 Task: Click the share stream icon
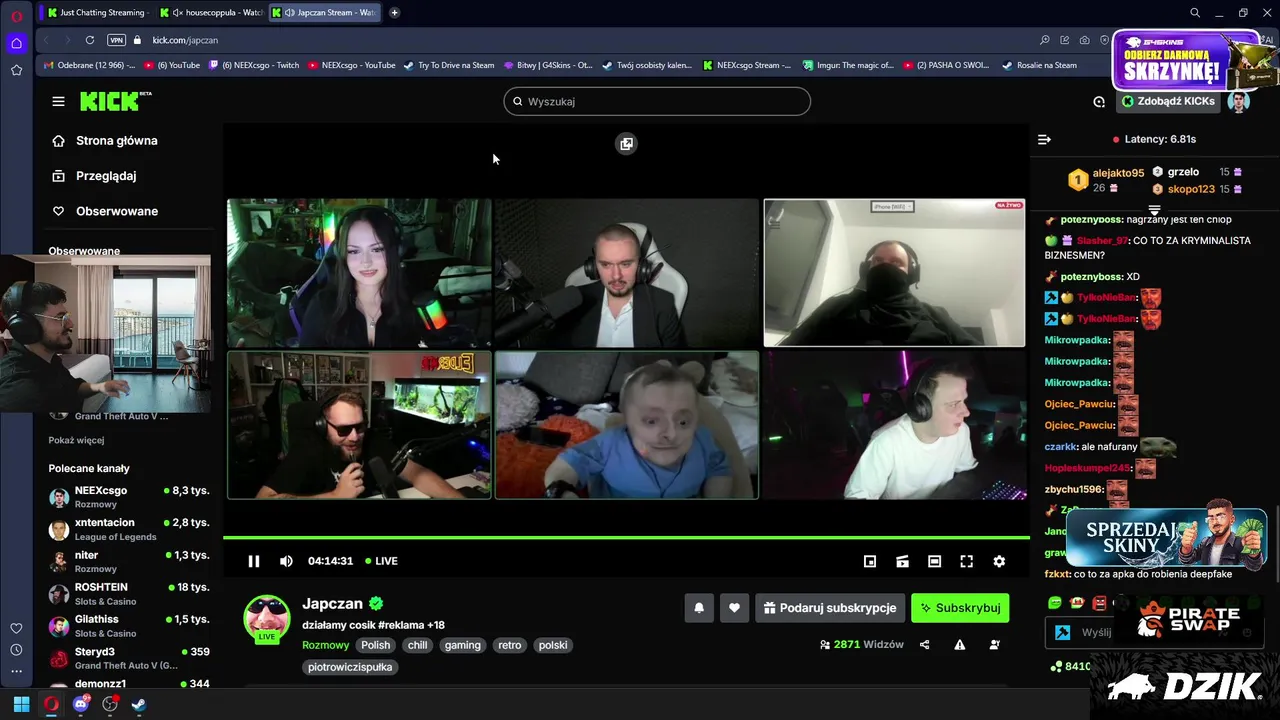click(x=924, y=645)
